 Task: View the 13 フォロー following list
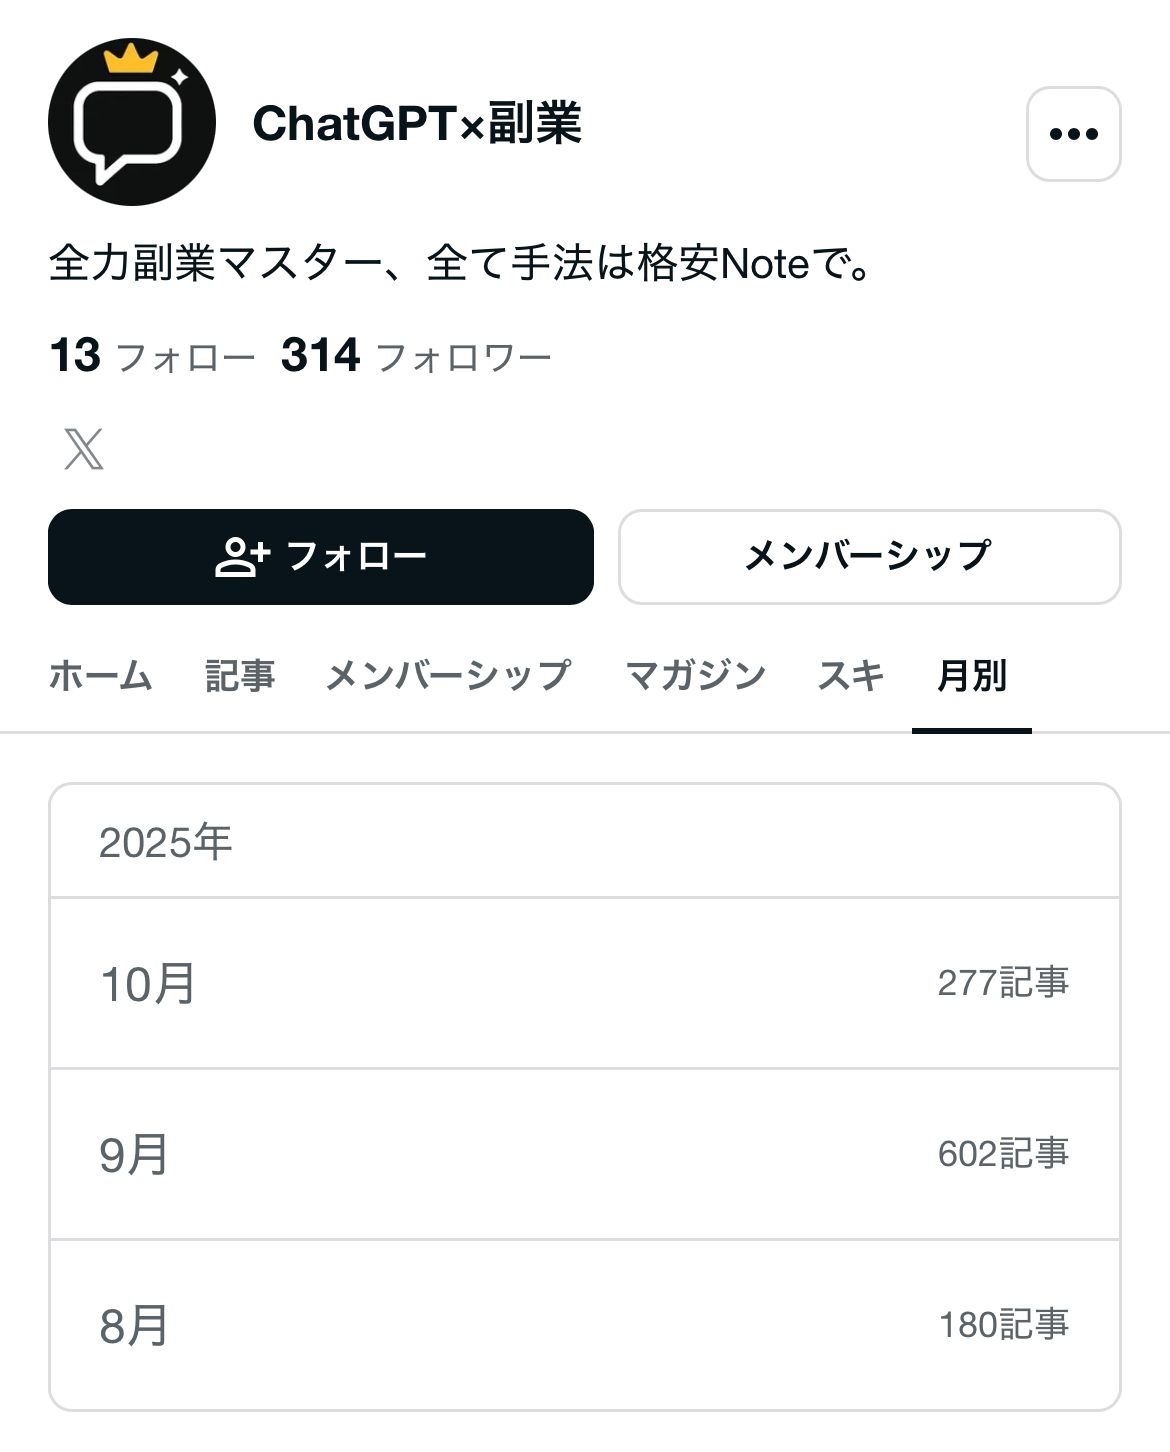(152, 356)
